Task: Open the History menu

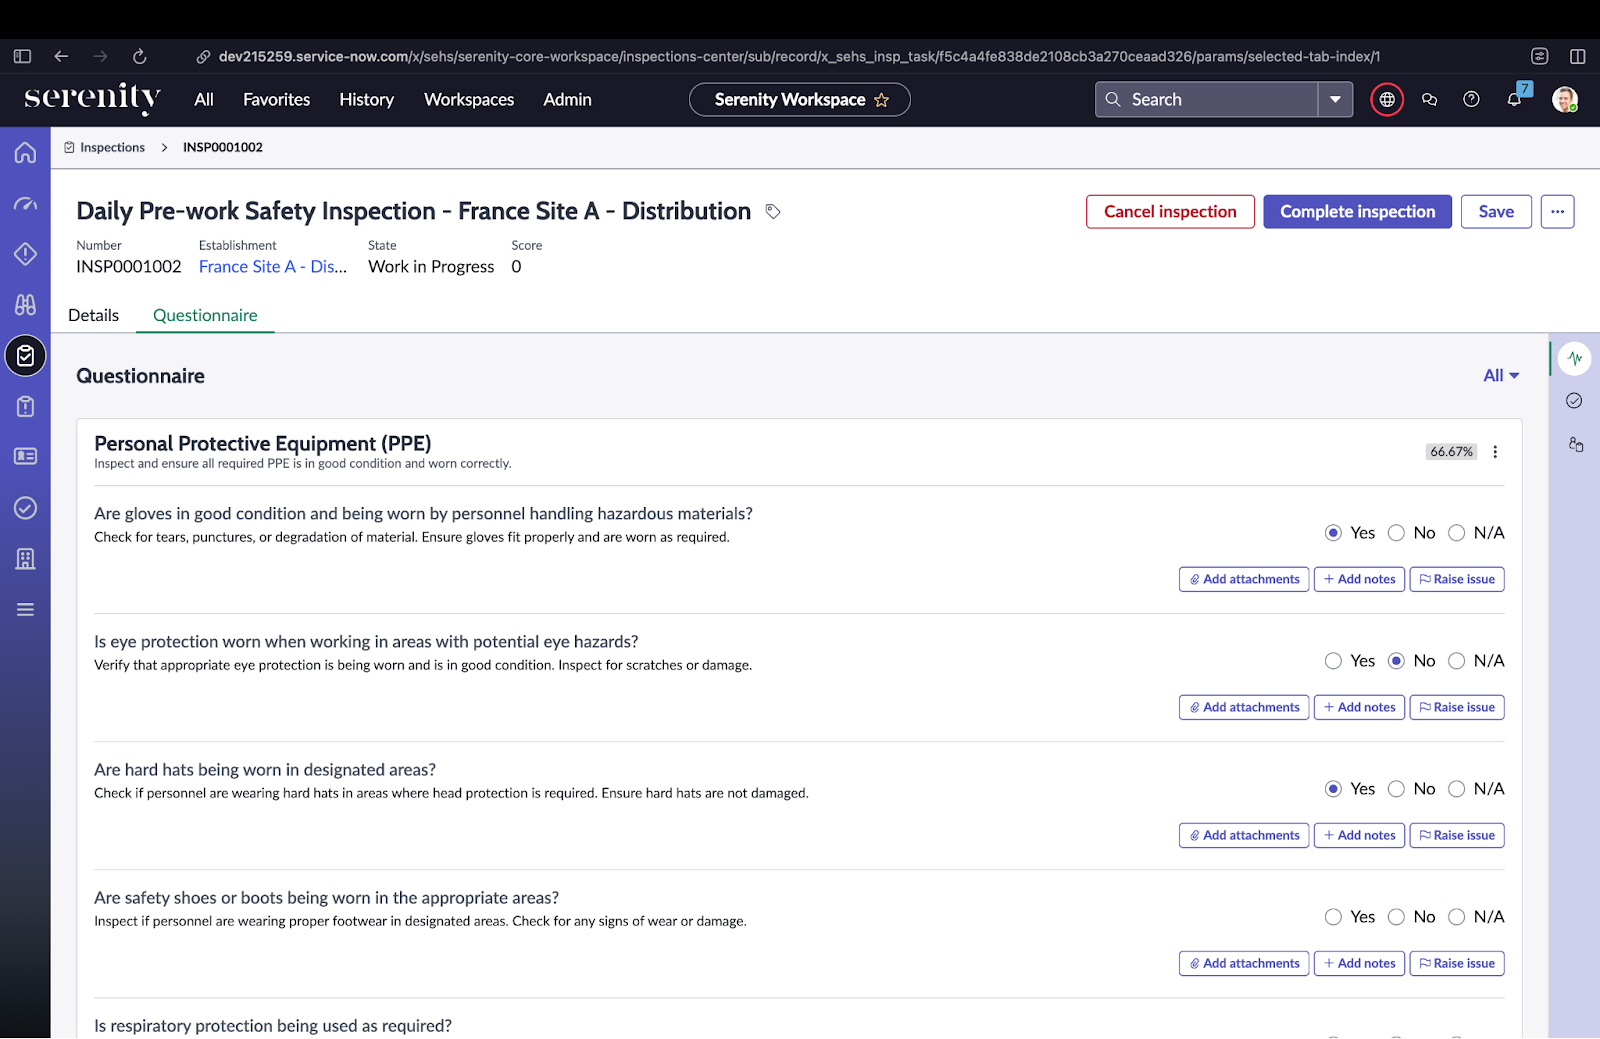Action: tap(366, 100)
